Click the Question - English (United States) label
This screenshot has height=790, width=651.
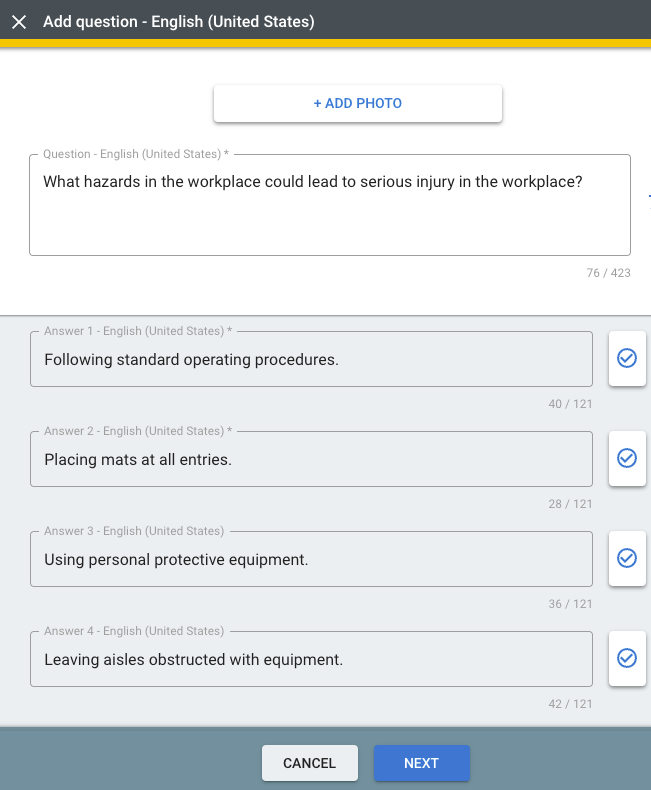136,154
